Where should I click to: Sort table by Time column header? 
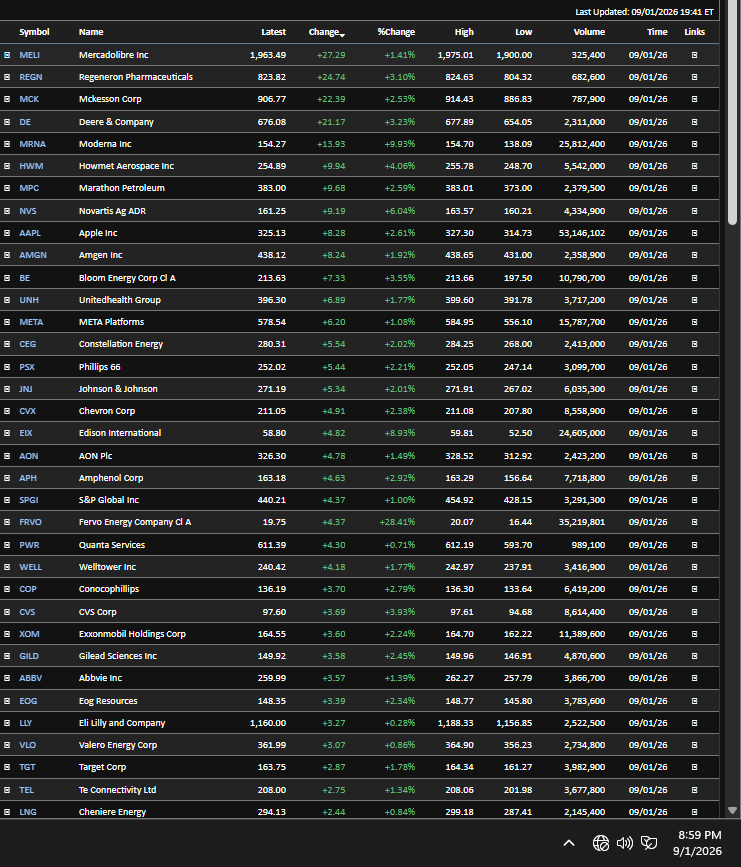click(657, 32)
